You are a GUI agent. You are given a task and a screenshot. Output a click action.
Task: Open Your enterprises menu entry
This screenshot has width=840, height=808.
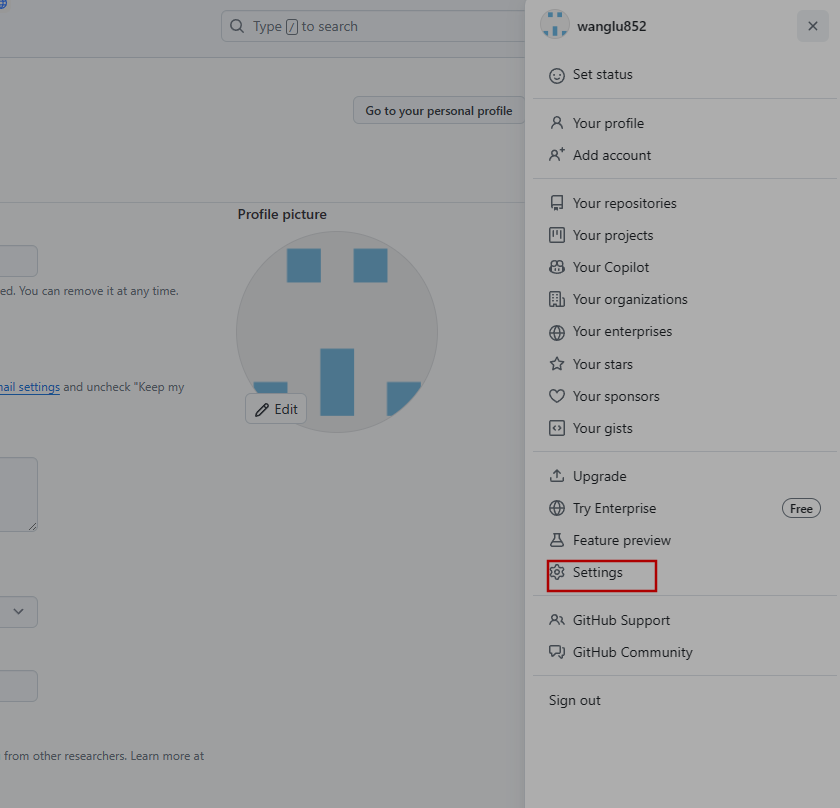pyautogui.click(x=622, y=331)
